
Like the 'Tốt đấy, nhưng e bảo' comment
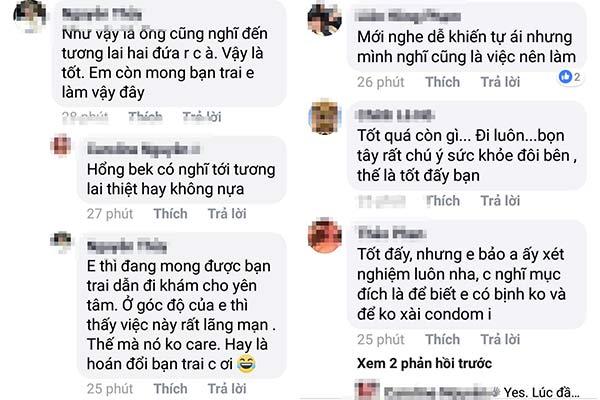tap(443, 339)
